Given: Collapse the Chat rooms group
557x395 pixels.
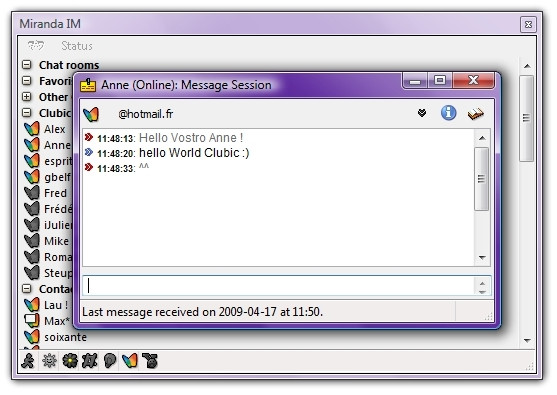Looking at the screenshot, I should coord(27,65).
